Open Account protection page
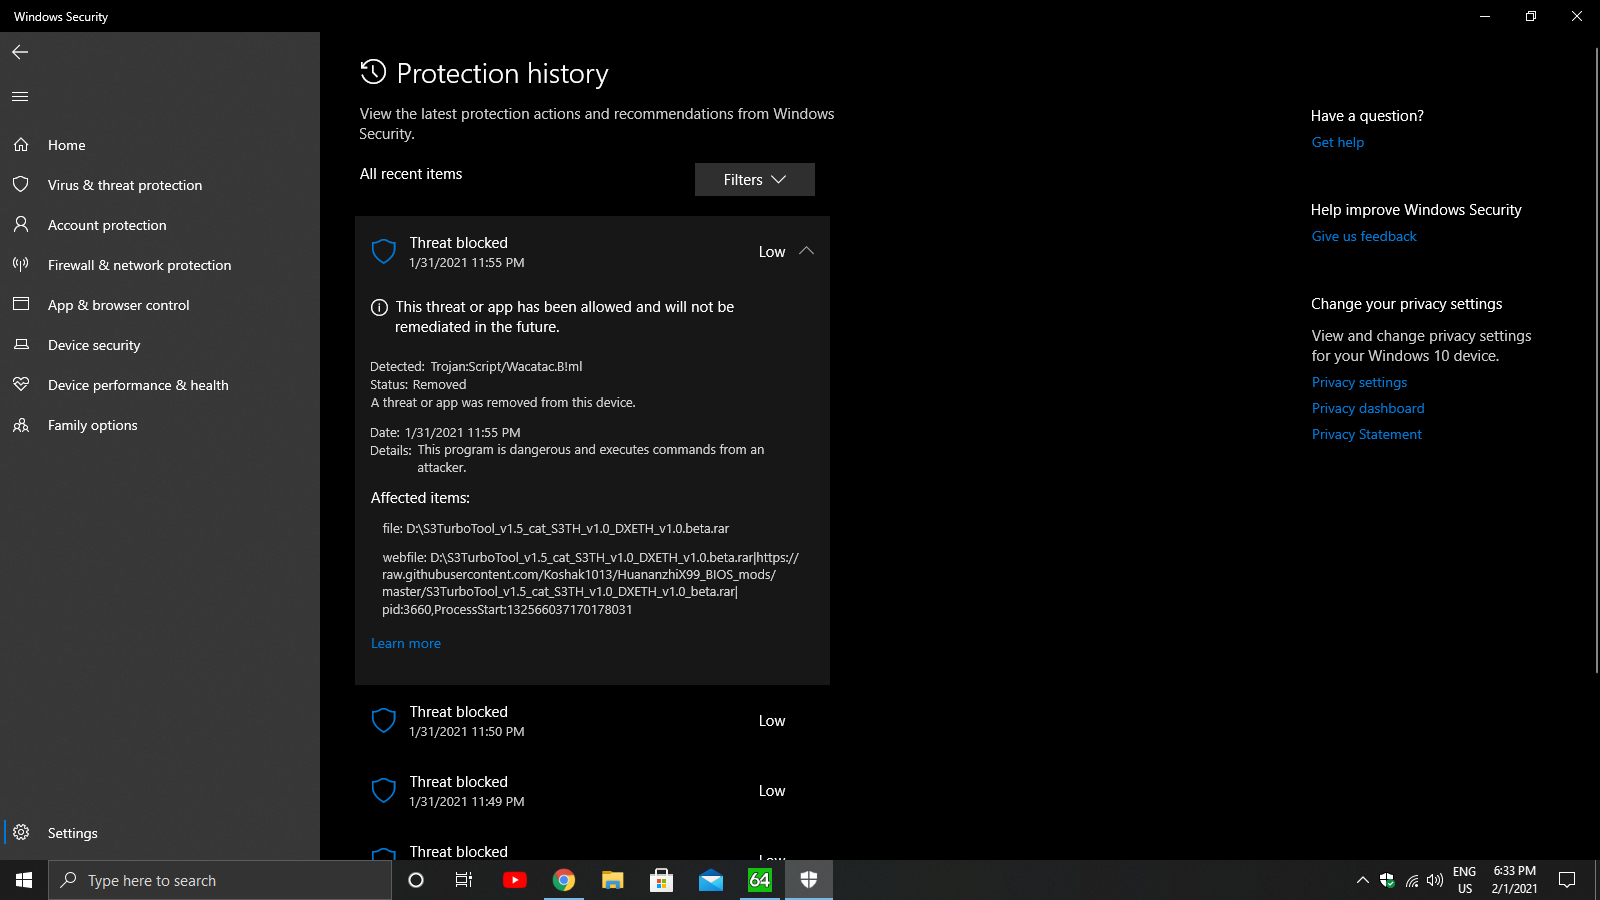This screenshot has height=900, width=1600. [x=160, y=225]
